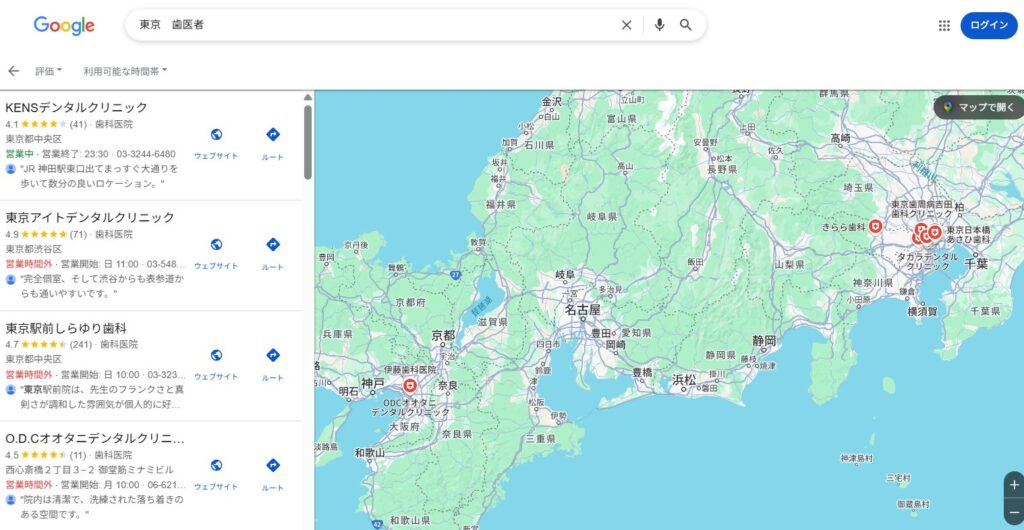Click the 金沢 label on the map
Viewport: 1024px width, 530px height.
(x=552, y=101)
